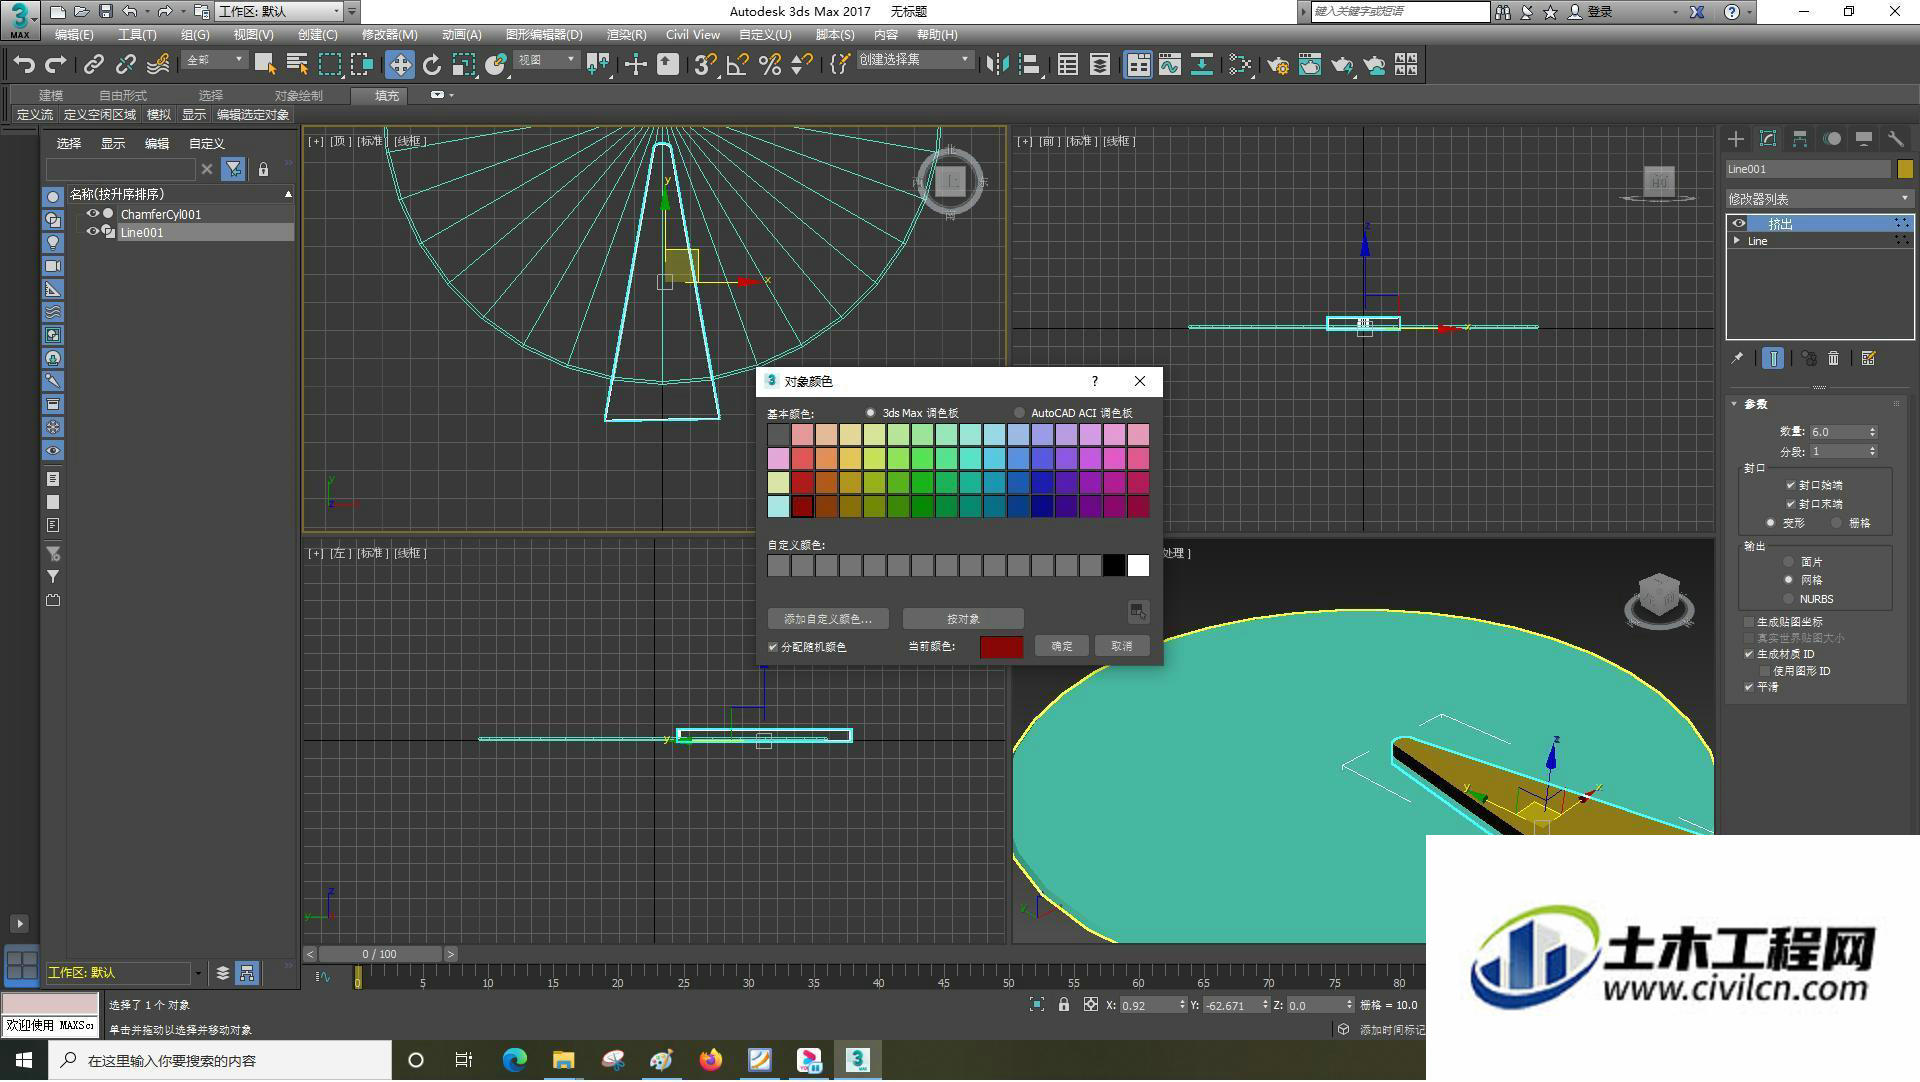The width and height of the screenshot is (1920, 1082).
Task: Hide ChamferCyl001 via eye icon
Action: tap(93, 214)
